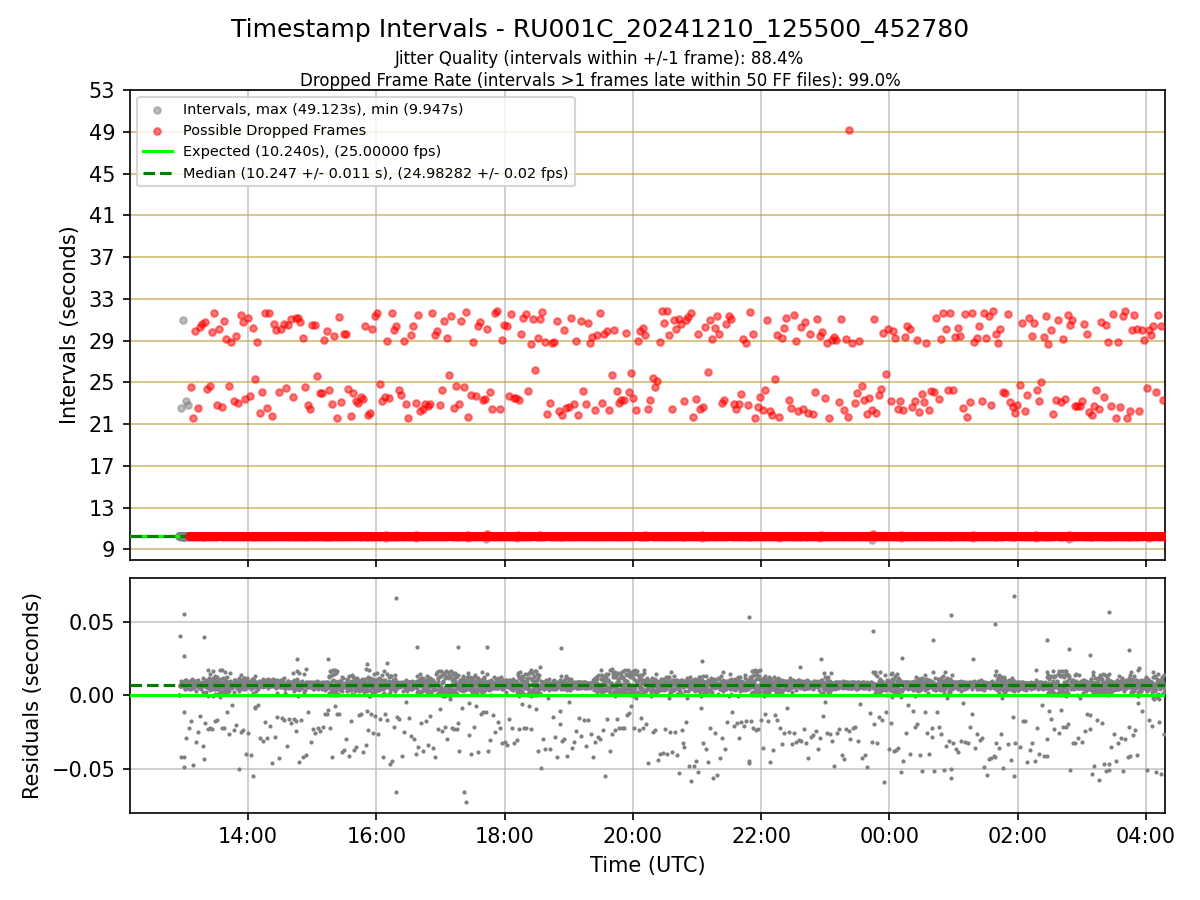1200x900 pixels.
Task: Click the 'Median (10.247 +/- 0.011 s)' legend entry
Action: (x=376, y=173)
